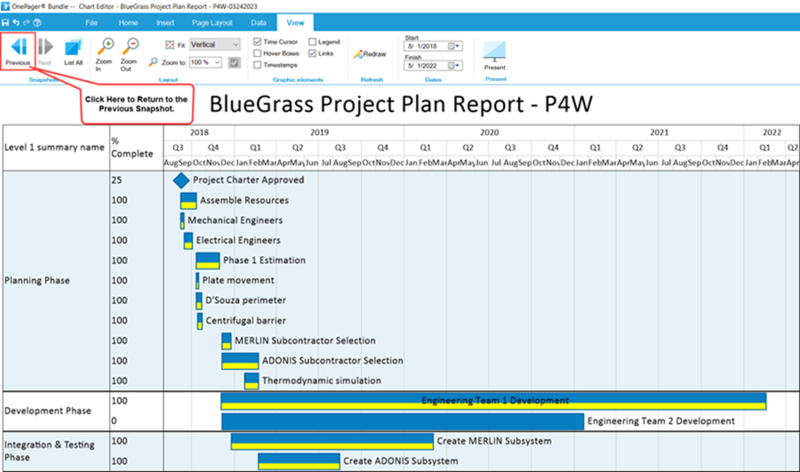Enable the Legend checkbox
The image size is (800, 472).
(x=312, y=42)
